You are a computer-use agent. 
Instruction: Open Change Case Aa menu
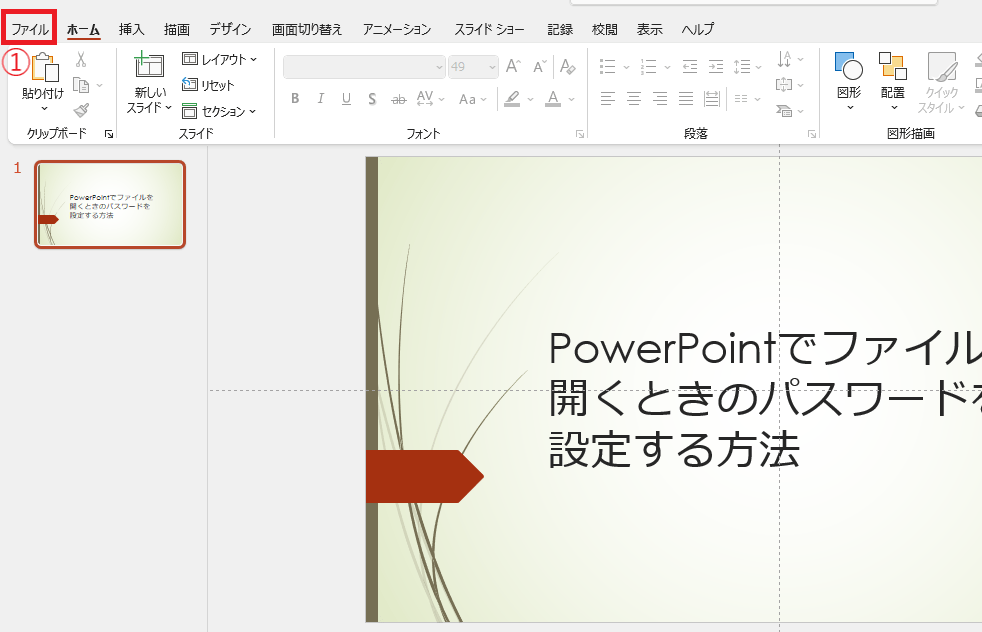coord(472,99)
